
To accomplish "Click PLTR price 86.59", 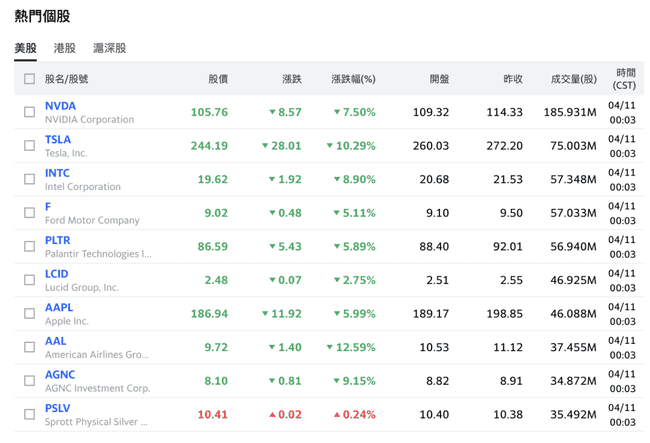I will tap(213, 246).
